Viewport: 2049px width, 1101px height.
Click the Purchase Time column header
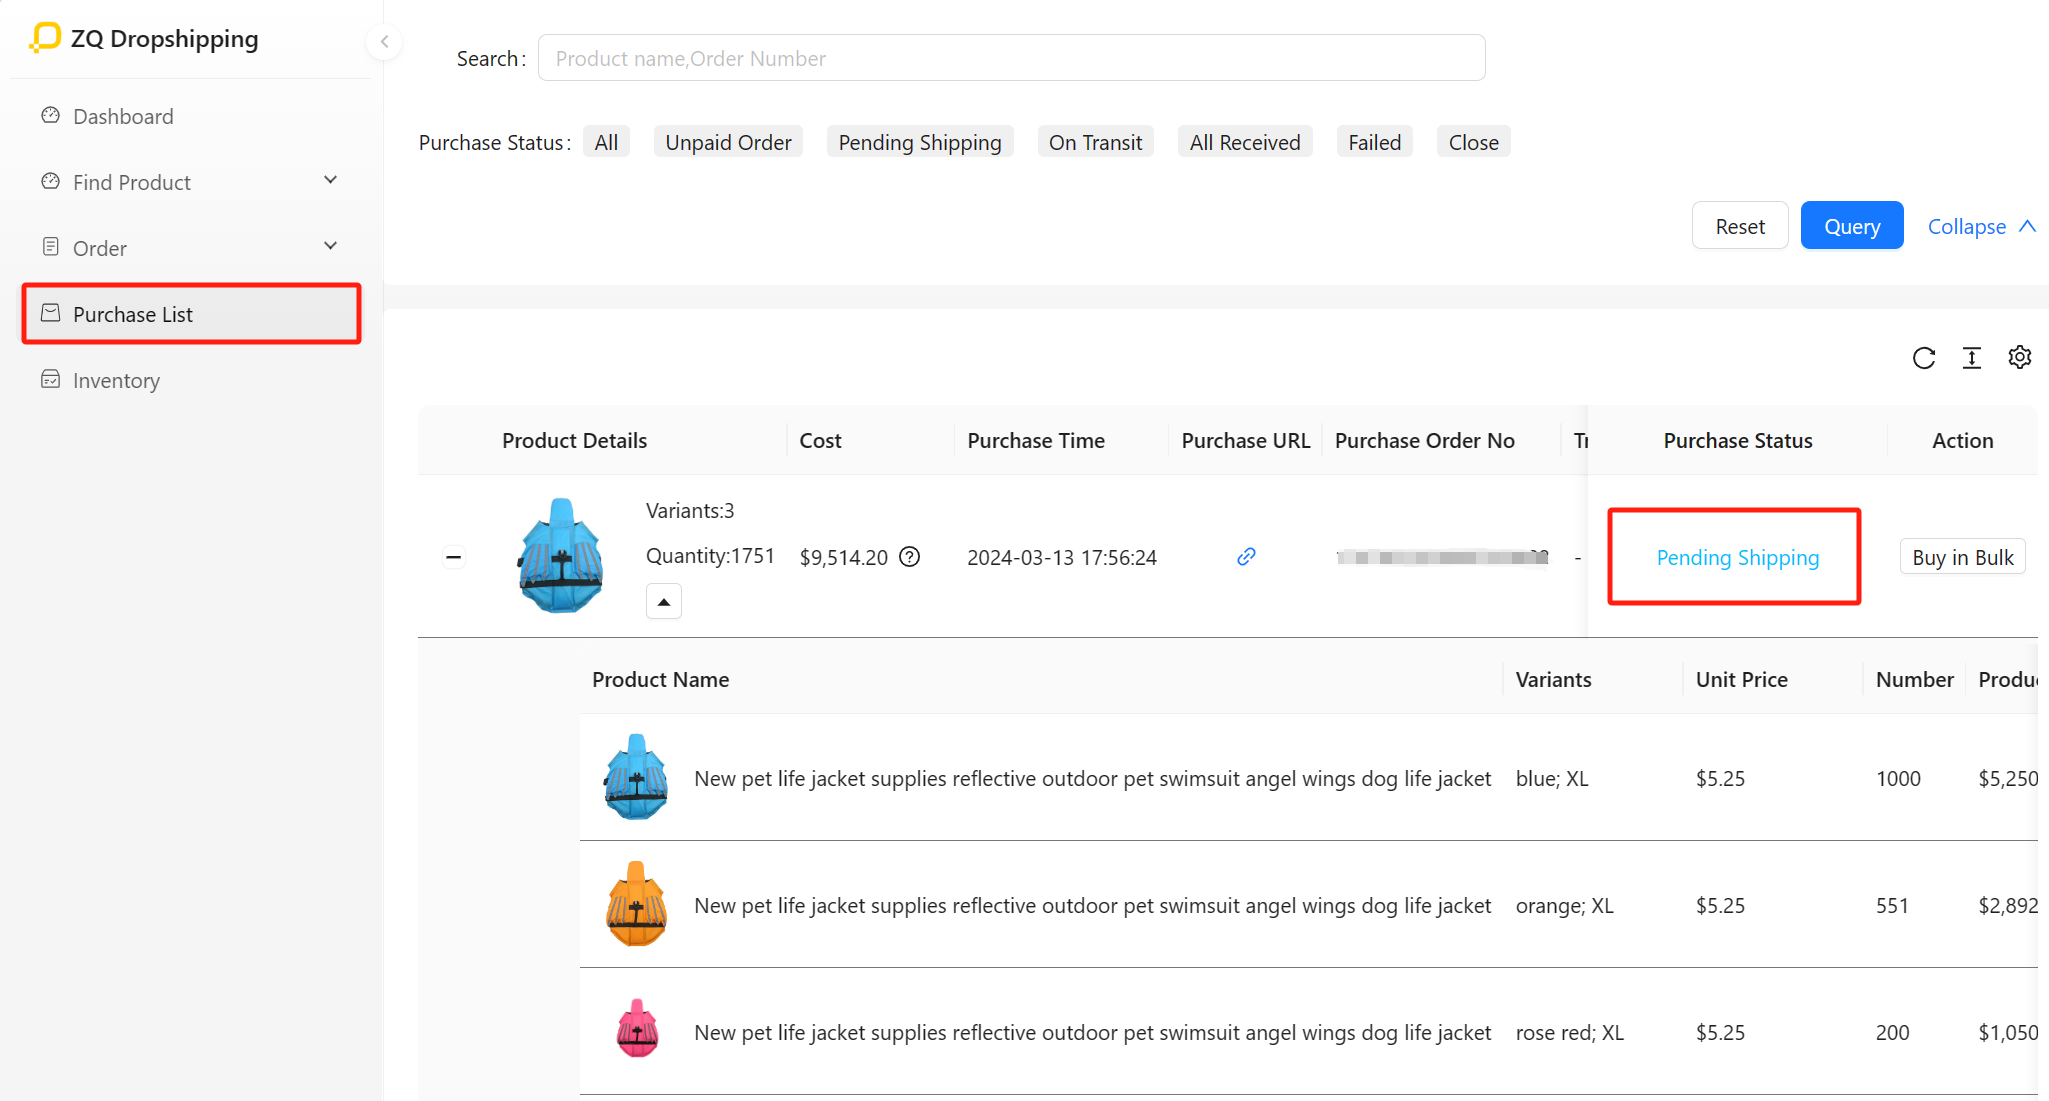pyautogui.click(x=1036, y=440)
